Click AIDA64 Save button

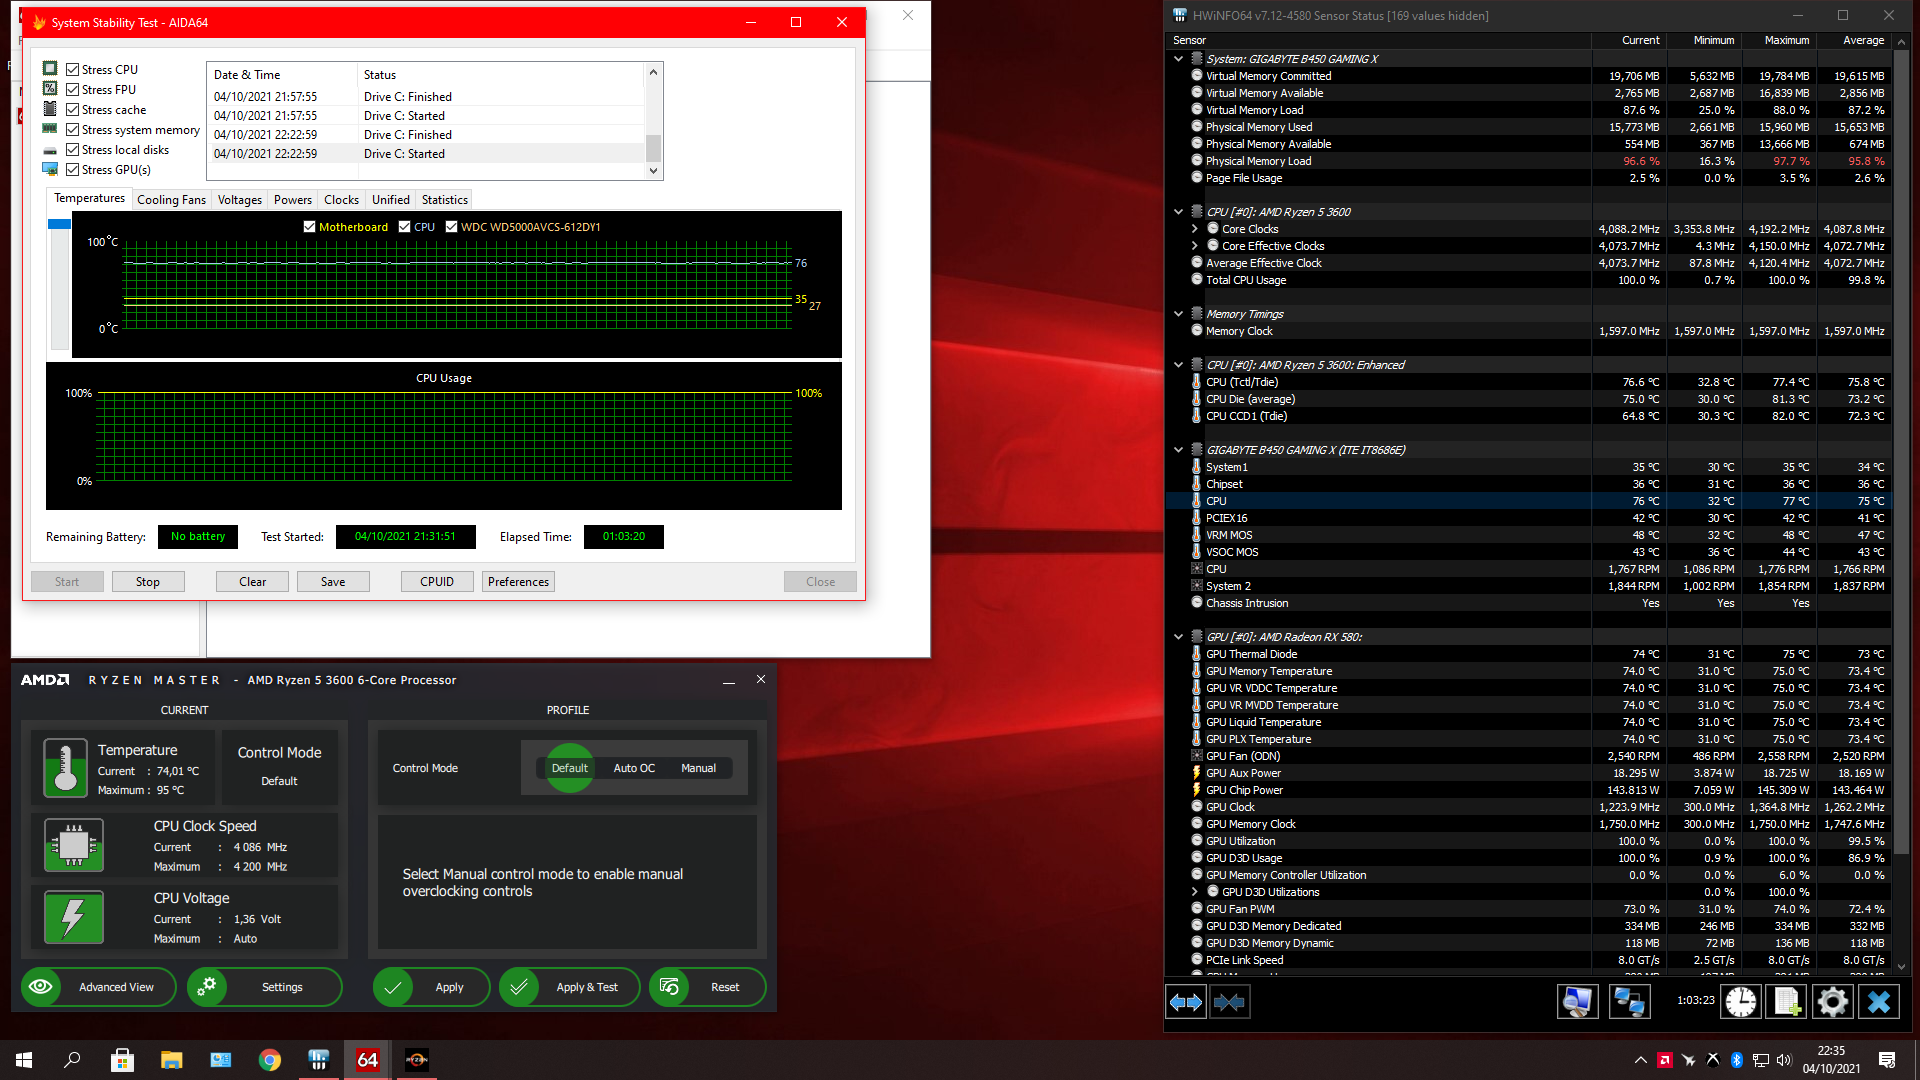(333, 582)
